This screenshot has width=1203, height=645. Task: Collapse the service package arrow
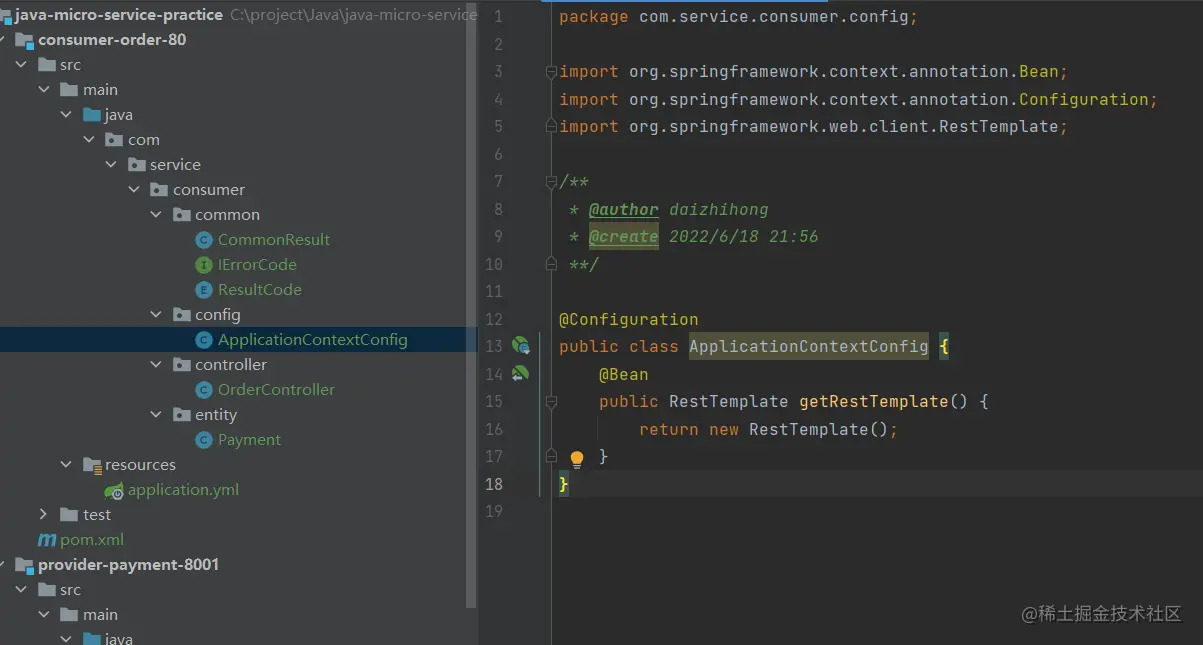(x=111, y=165)
